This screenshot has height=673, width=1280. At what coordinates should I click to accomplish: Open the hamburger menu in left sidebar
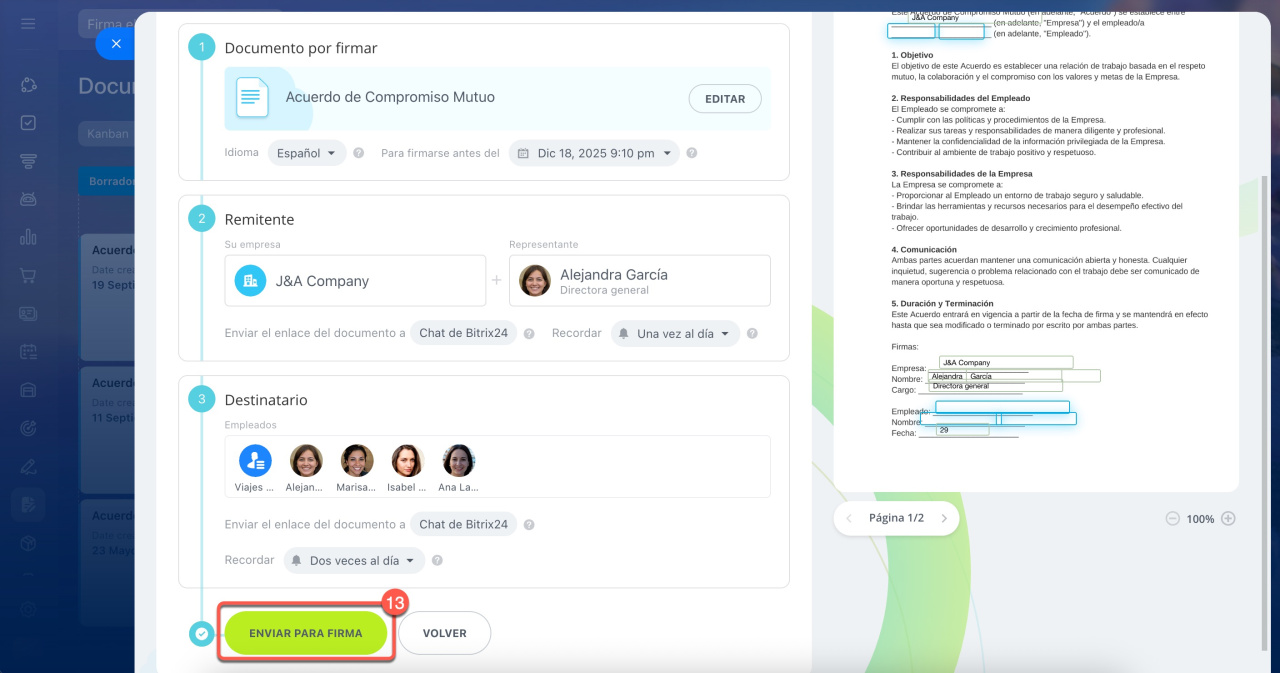coord(28,24)
